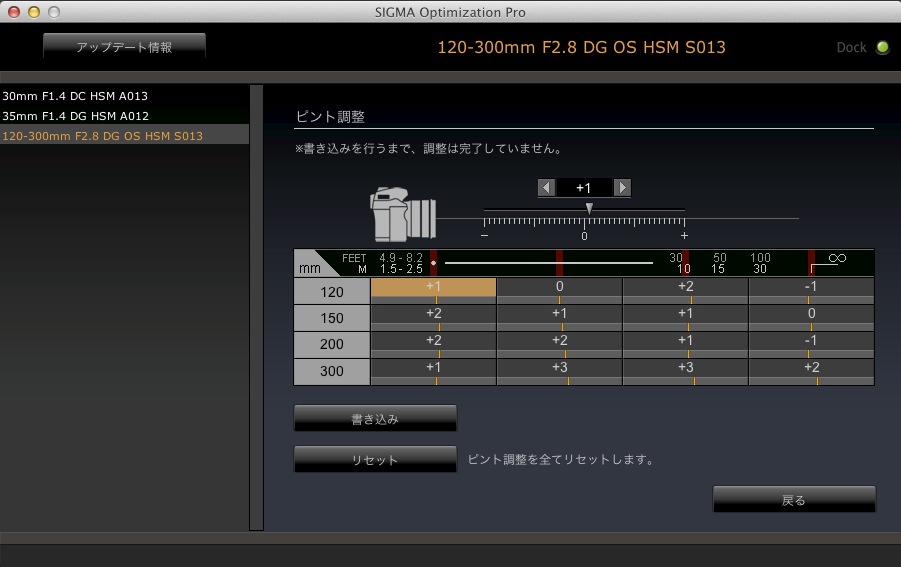Select 300mm row second cell showing +3
Viewport: 901px width, 567px height.
pyautogui.click(x=559, y=372)
